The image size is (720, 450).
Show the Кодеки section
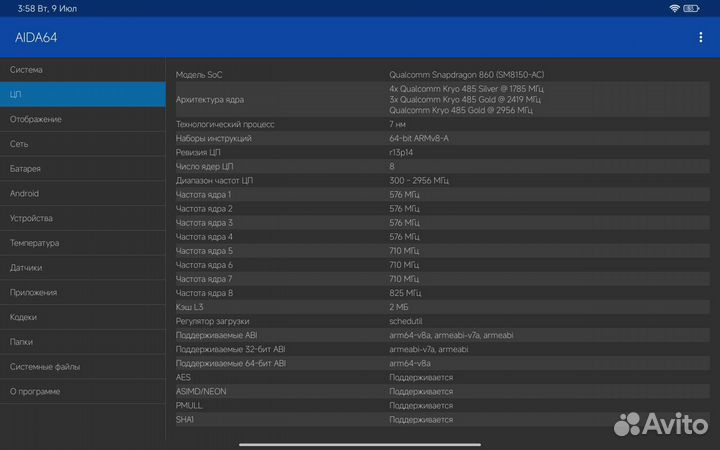tap(82, 317)
